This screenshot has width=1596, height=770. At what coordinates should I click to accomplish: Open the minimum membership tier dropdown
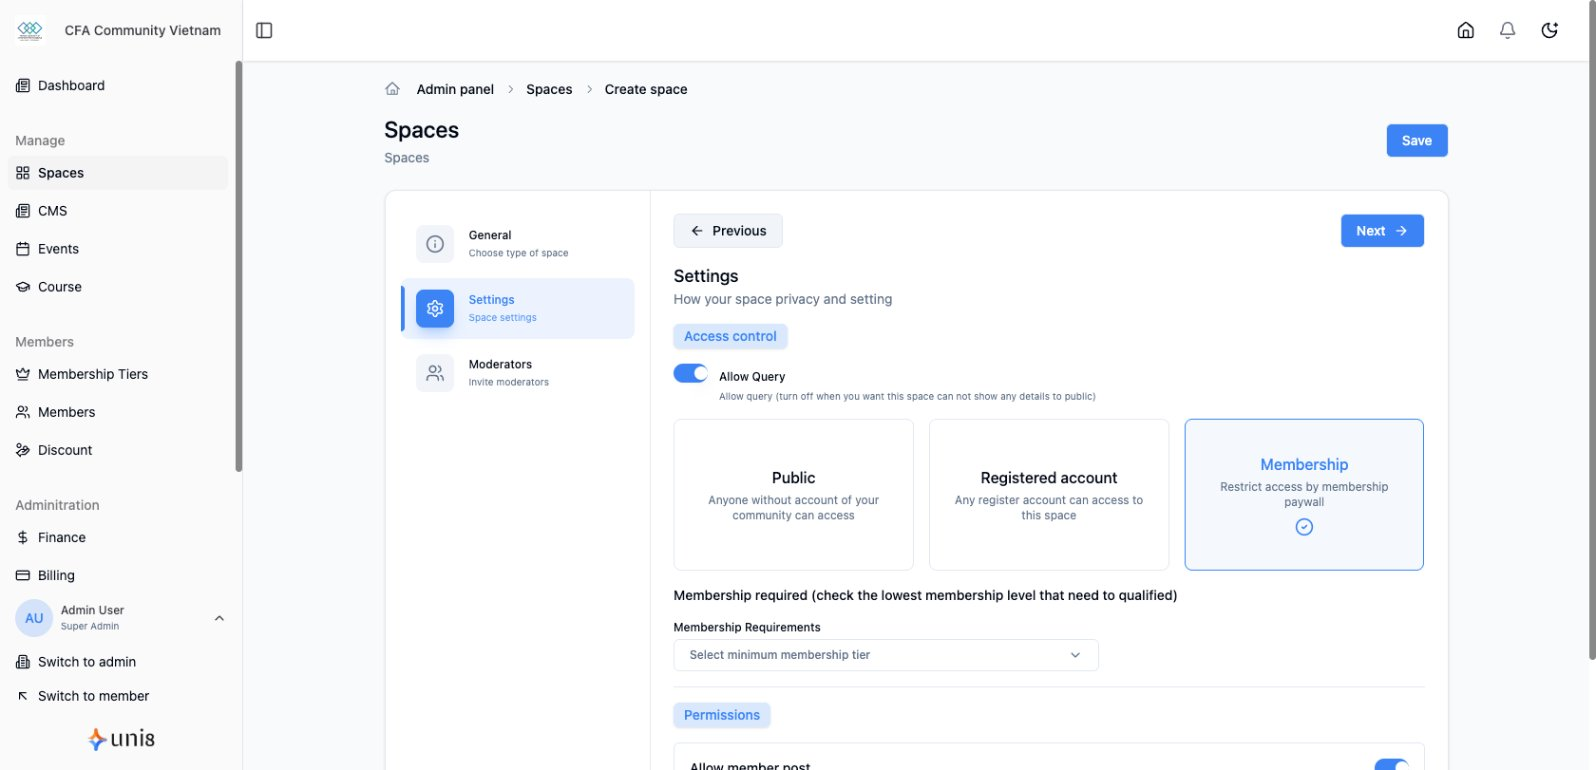click(x=885, y=655)
